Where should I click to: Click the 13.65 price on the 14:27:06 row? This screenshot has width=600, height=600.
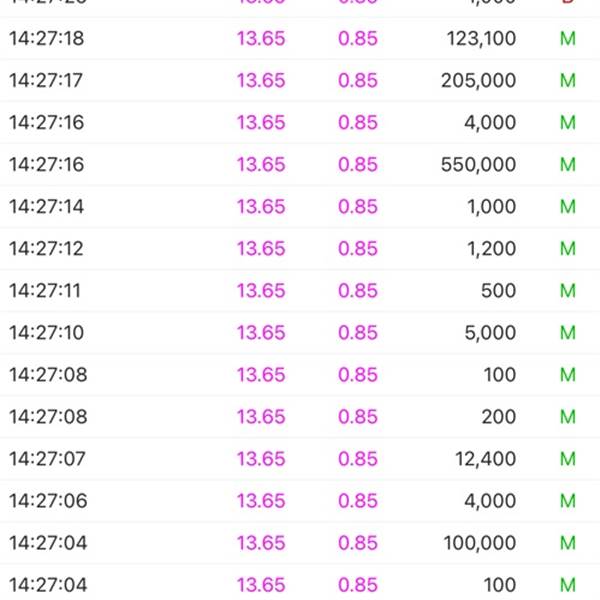[261, 501]
